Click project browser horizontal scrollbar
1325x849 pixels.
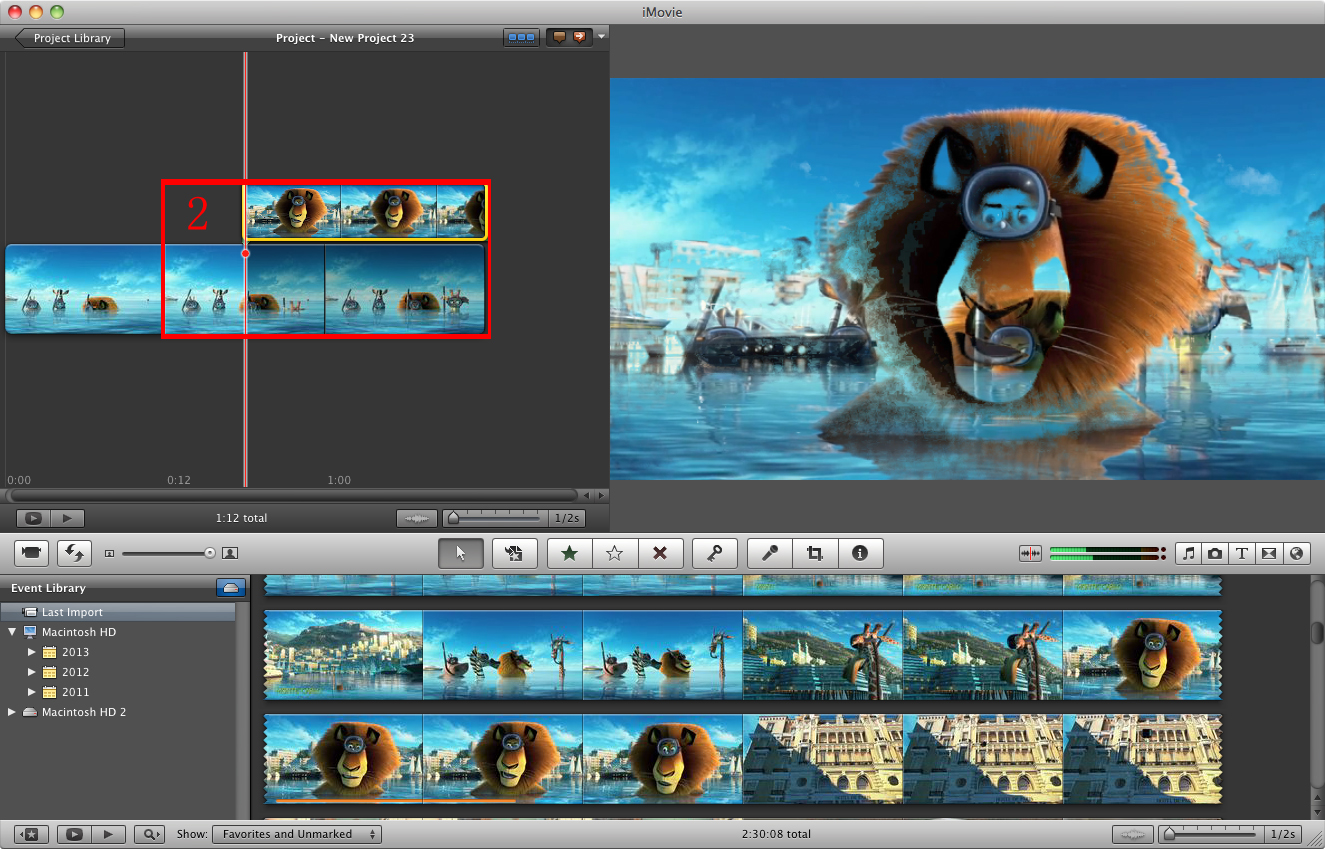pos(292,495)
